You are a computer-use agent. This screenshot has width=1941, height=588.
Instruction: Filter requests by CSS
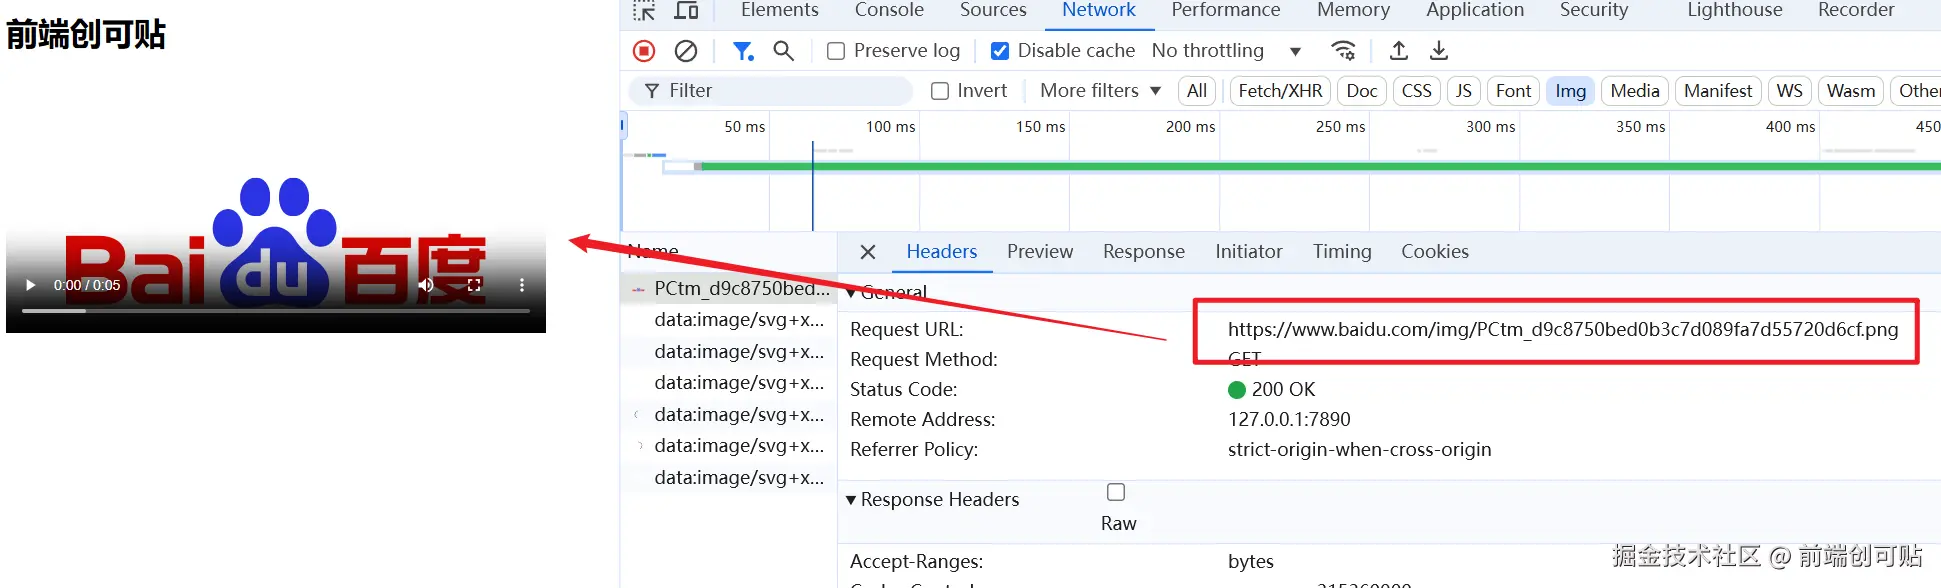(x=1417, y=91)
